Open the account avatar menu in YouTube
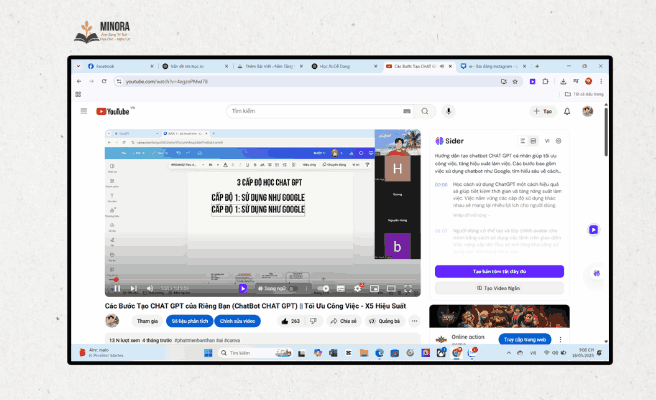Screen dimensions: 656x400 point(588,111)
